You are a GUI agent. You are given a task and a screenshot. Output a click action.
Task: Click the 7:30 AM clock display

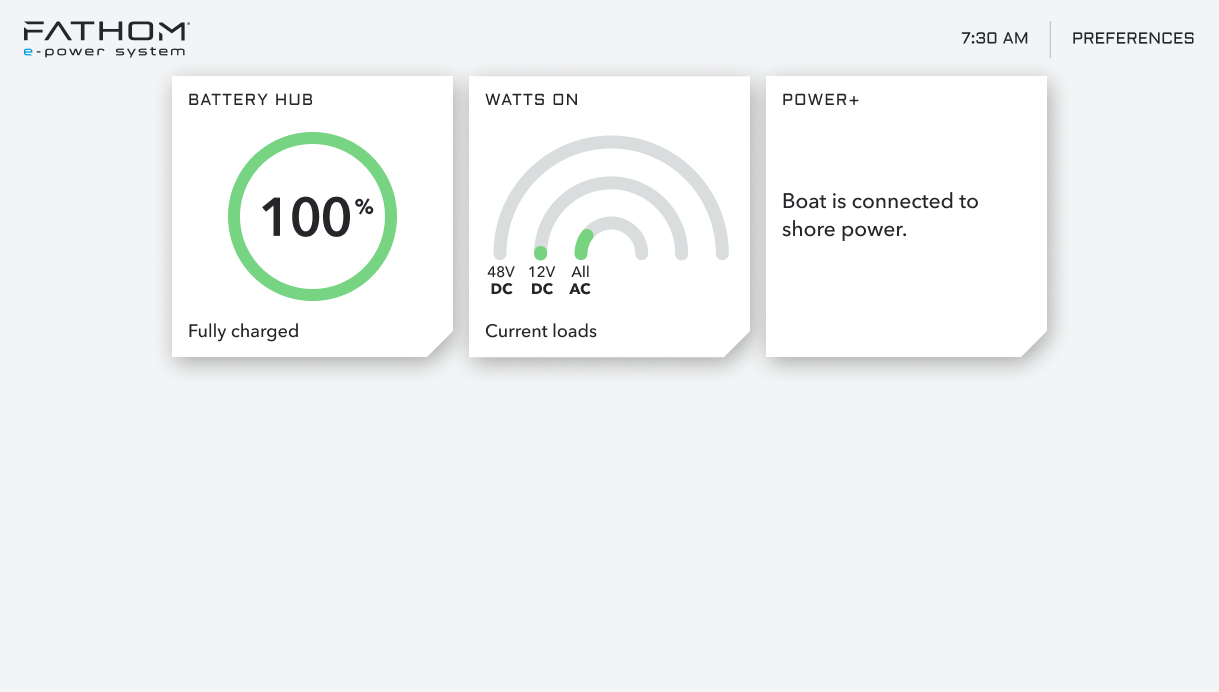point(994,38)
